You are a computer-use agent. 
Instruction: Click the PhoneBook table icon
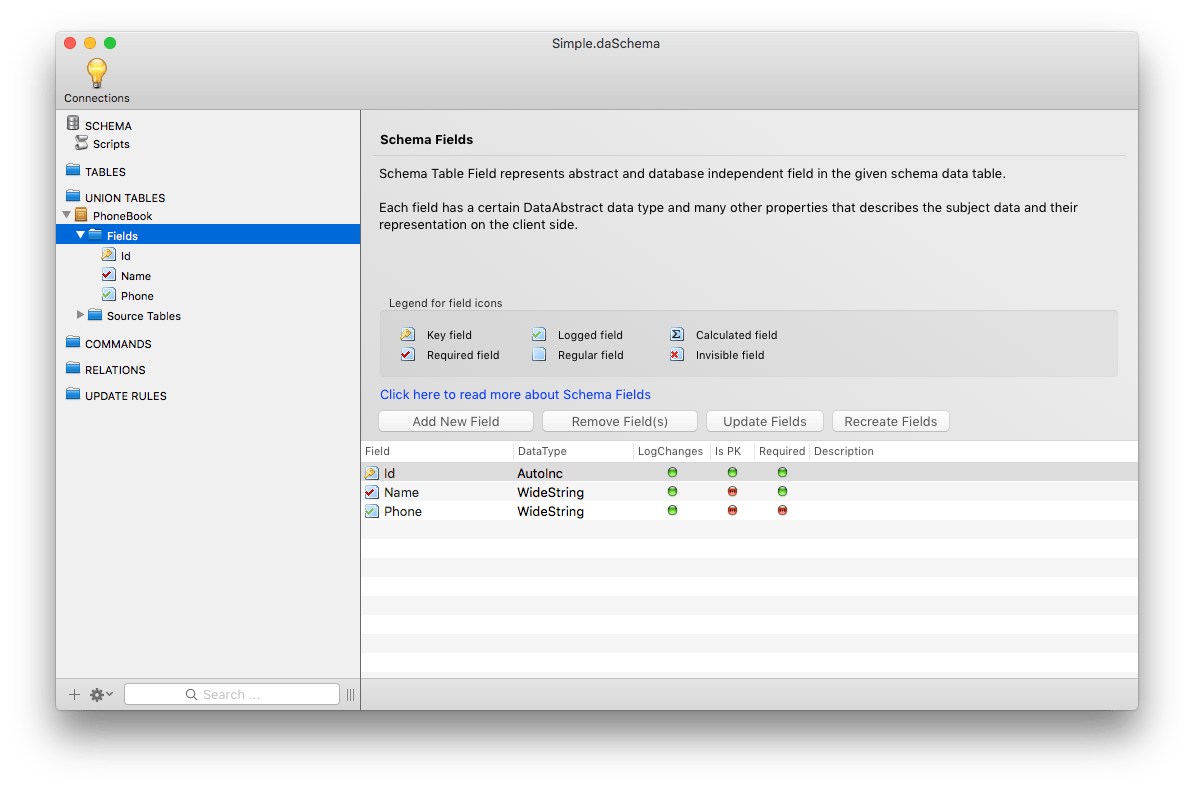(81, 216)
